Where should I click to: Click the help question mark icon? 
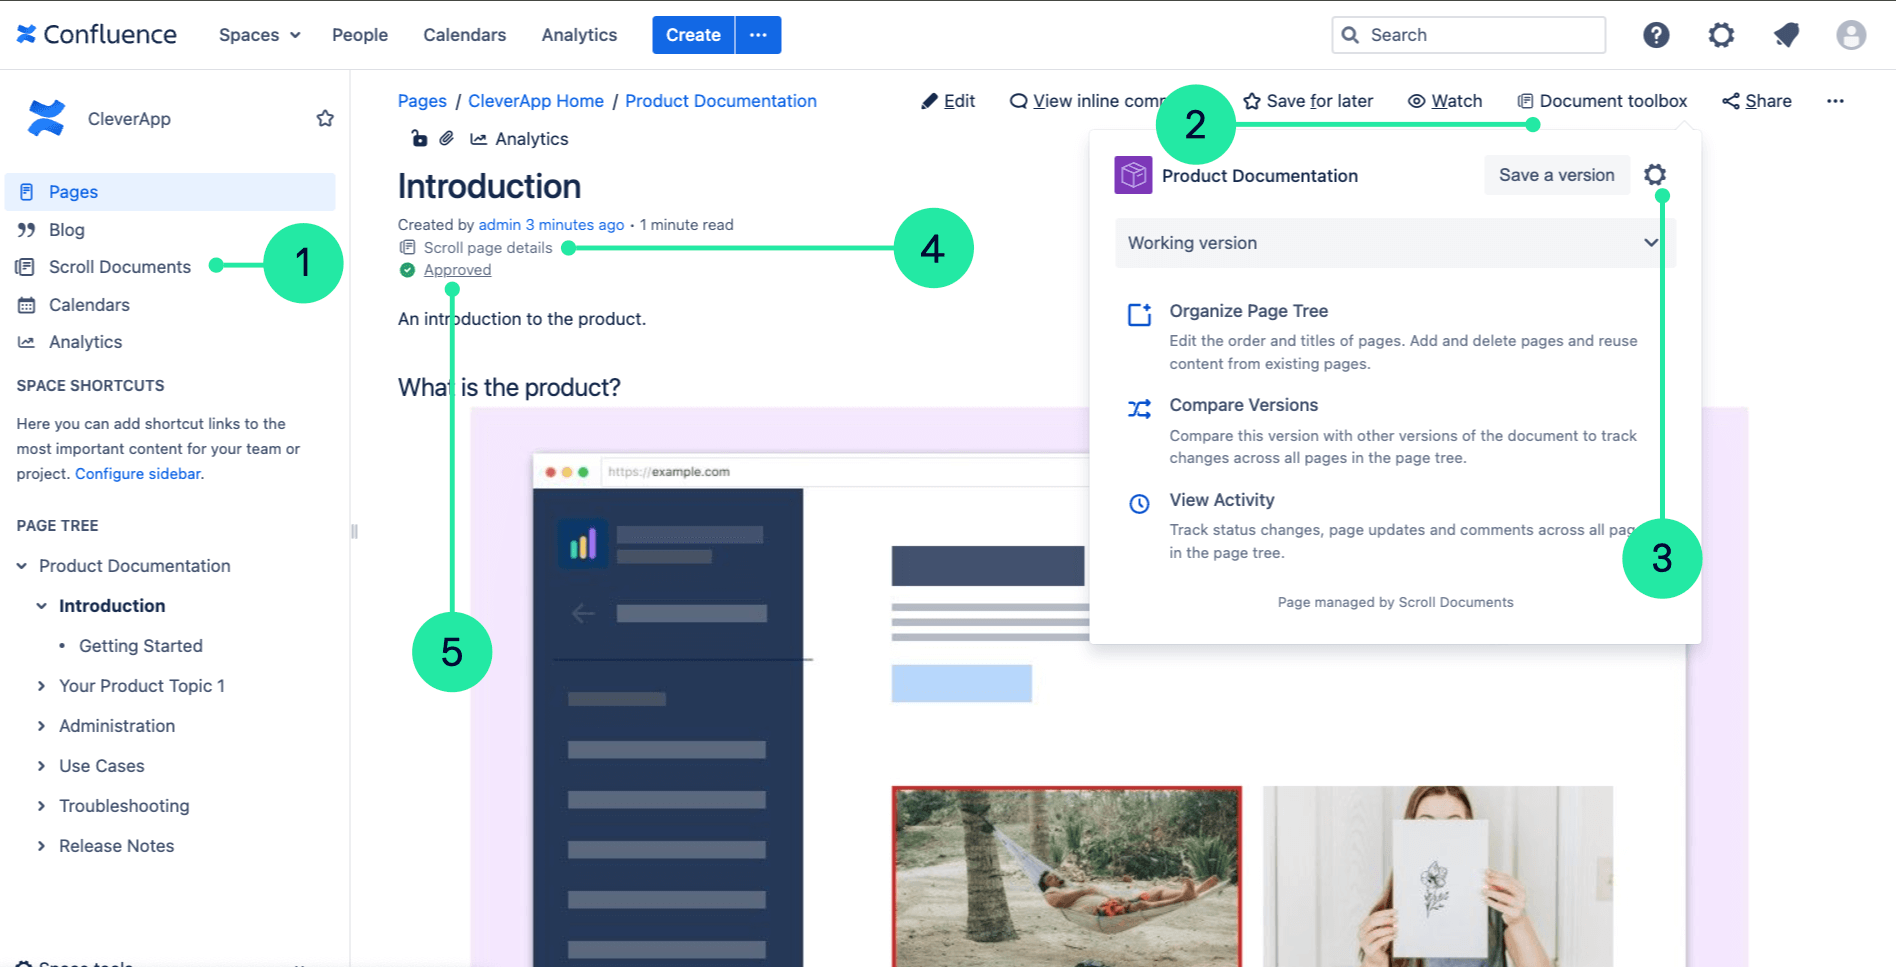[x=1656, y=35]
